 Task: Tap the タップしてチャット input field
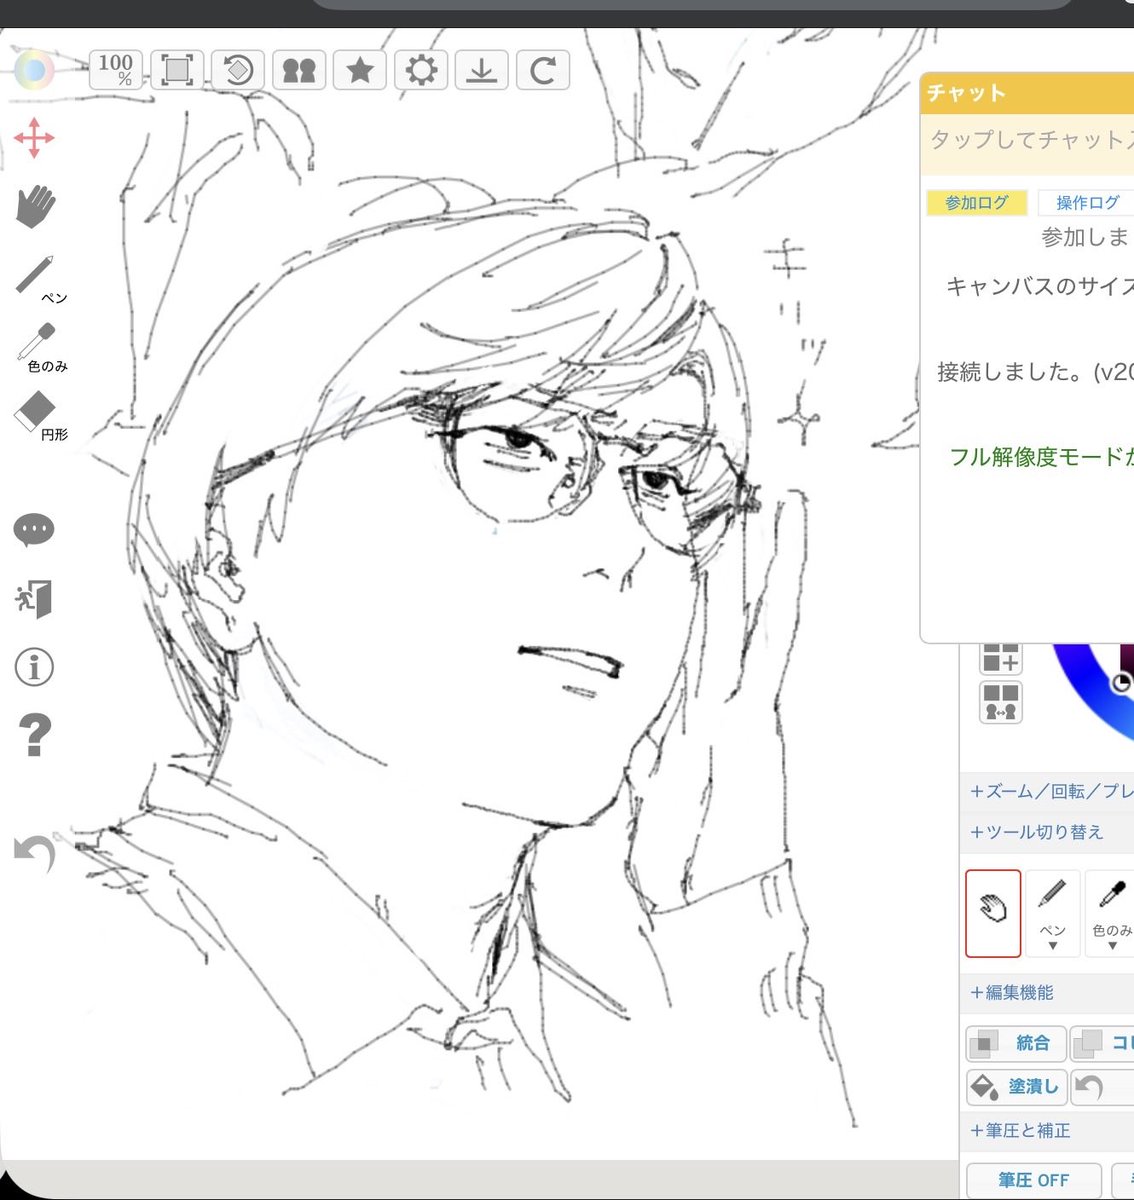(1027, 141)
